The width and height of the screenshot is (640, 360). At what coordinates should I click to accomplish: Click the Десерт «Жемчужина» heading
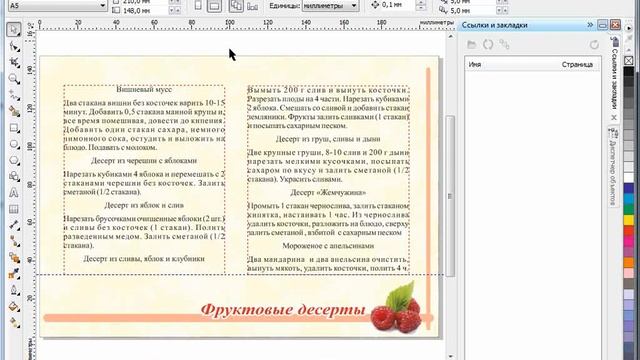328,193
